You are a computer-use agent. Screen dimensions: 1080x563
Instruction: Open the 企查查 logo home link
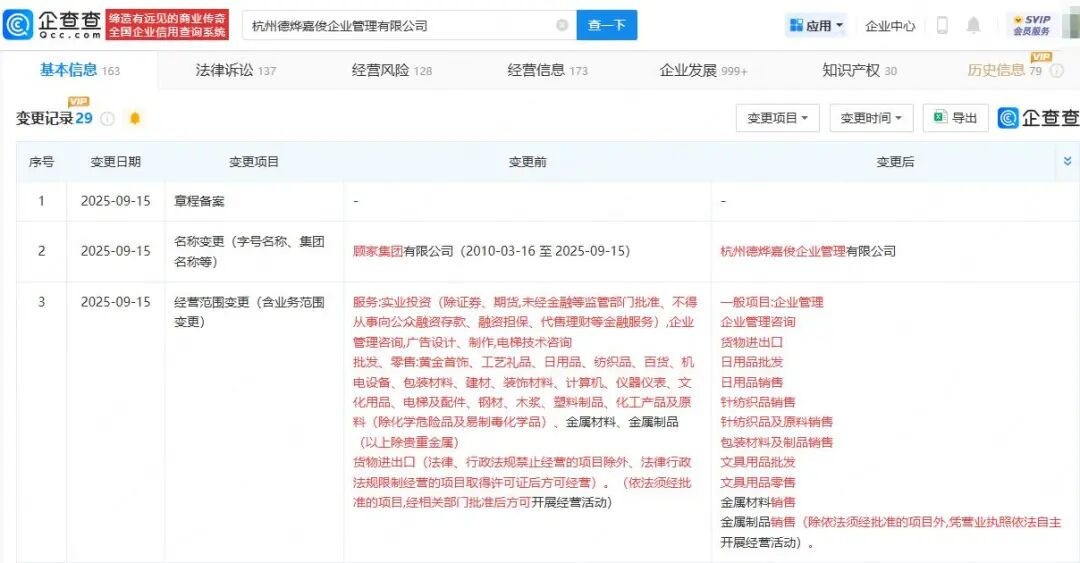tap(52, 25)
